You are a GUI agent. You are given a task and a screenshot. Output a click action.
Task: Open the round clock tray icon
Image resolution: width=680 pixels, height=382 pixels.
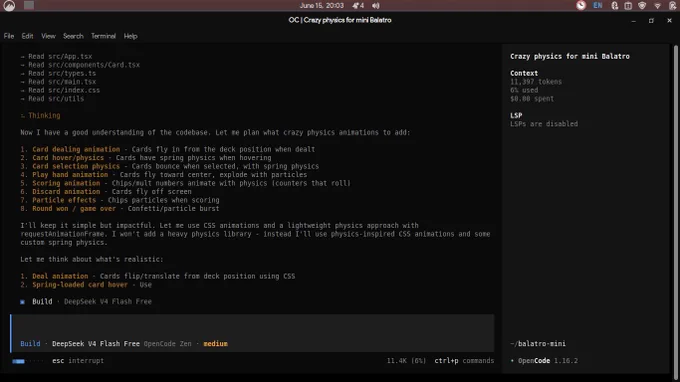581,5
